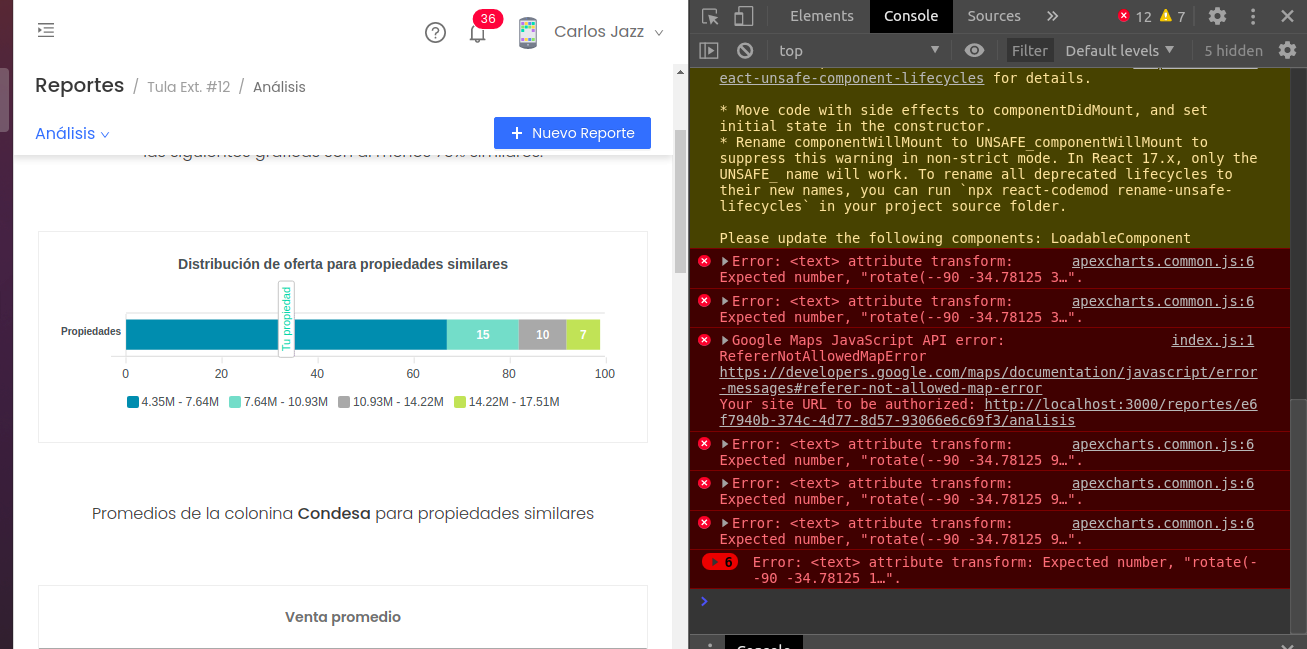Click the help question mark icon
This screenshot has height=649, width=1307.
(x=435, y=33)
